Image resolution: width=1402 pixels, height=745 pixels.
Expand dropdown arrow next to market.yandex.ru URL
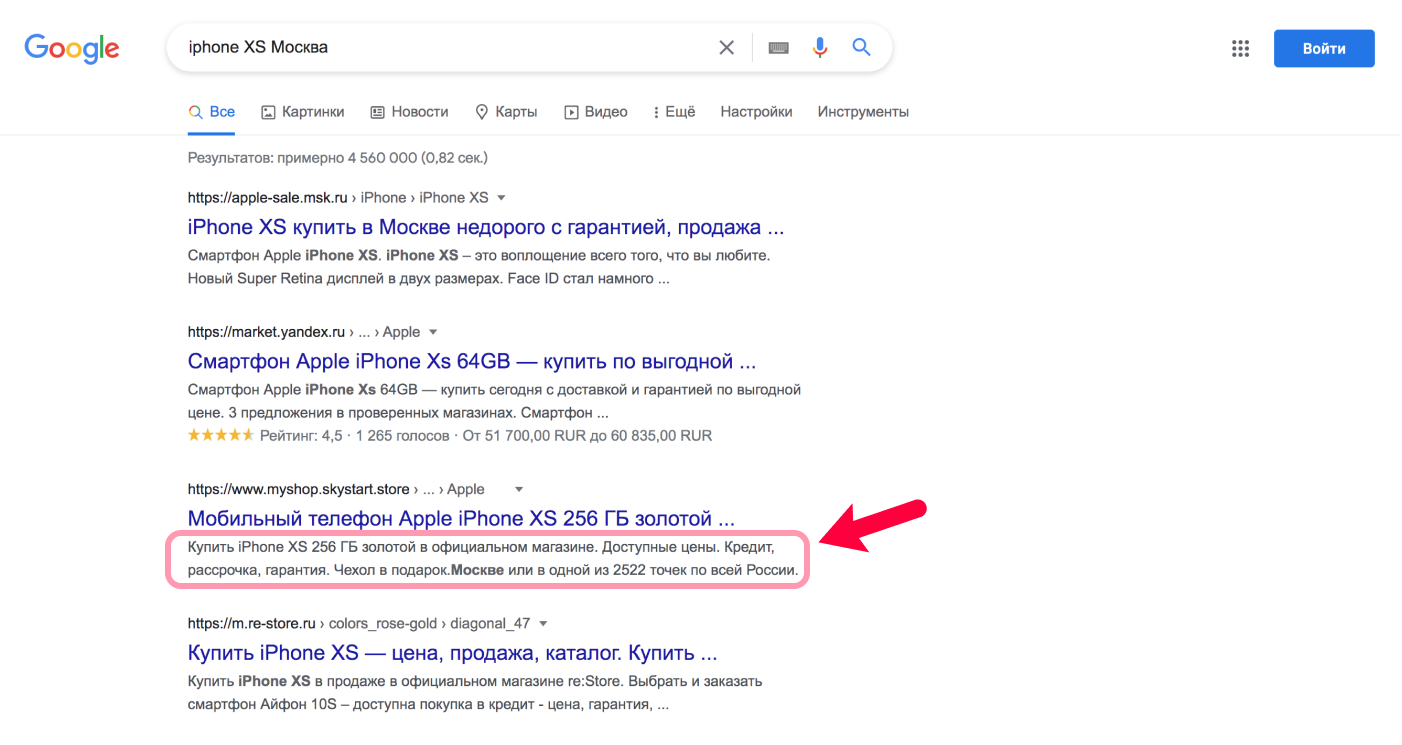[433, 331]
